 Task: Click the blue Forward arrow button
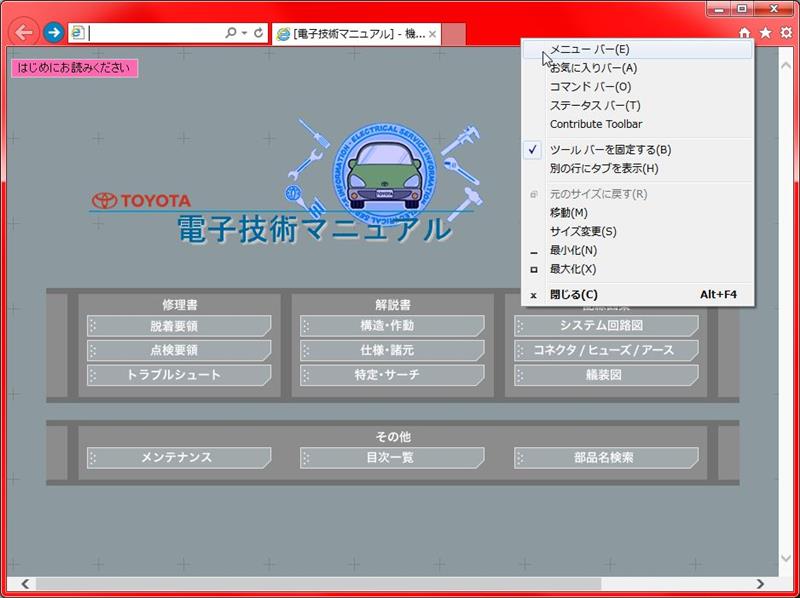click(x=53, y=33)
